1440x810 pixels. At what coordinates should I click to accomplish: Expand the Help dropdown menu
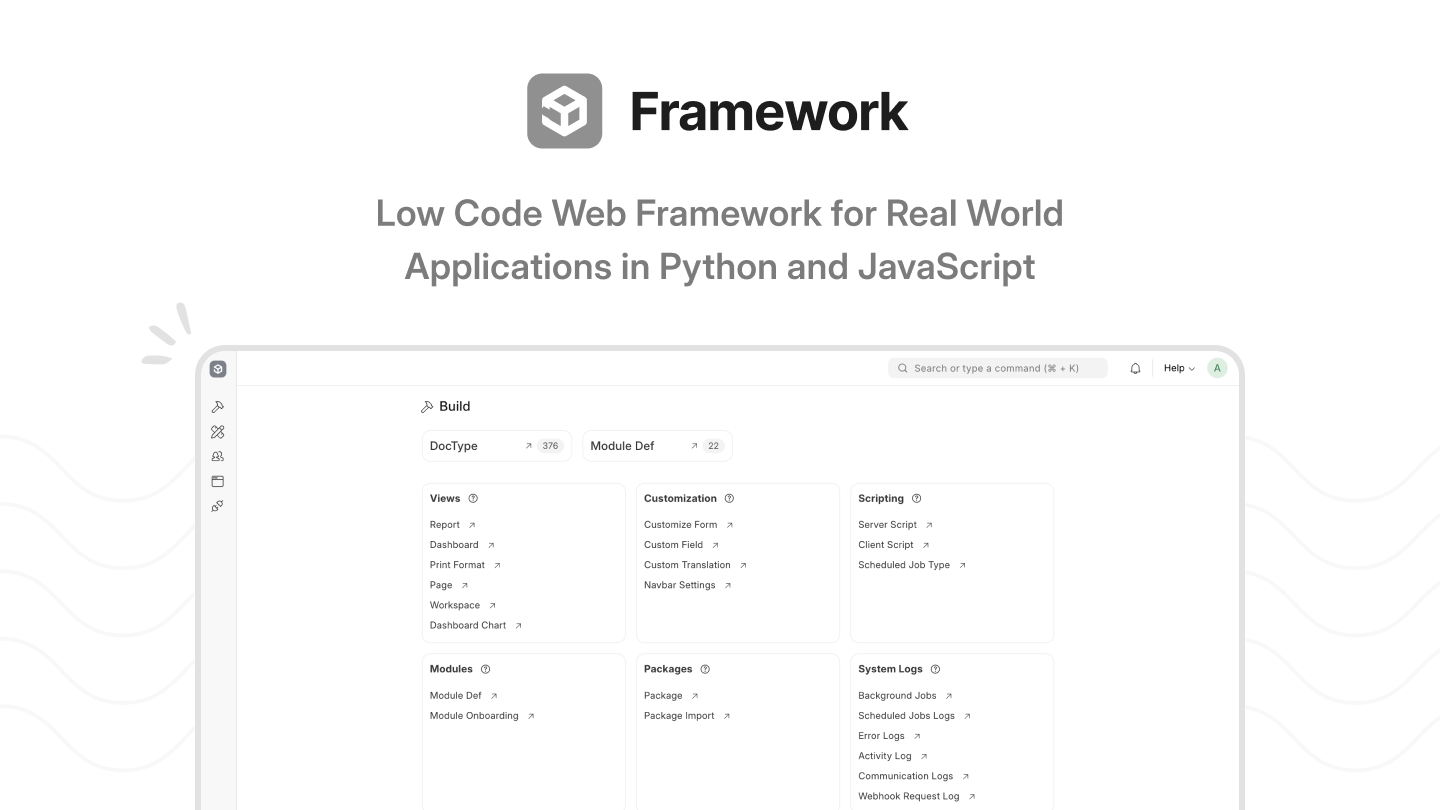pyautogui.click(x=1179, y=368)
